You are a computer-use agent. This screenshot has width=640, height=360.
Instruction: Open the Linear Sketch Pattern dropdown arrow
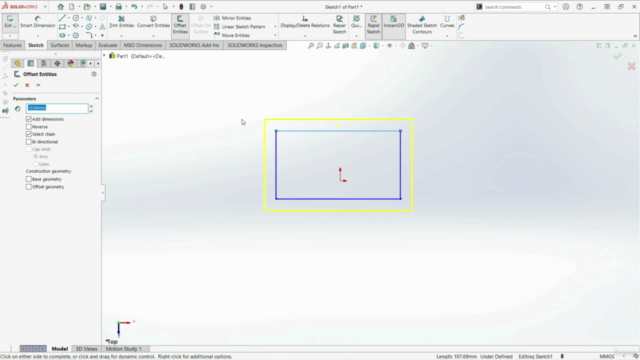coord(275,27)
